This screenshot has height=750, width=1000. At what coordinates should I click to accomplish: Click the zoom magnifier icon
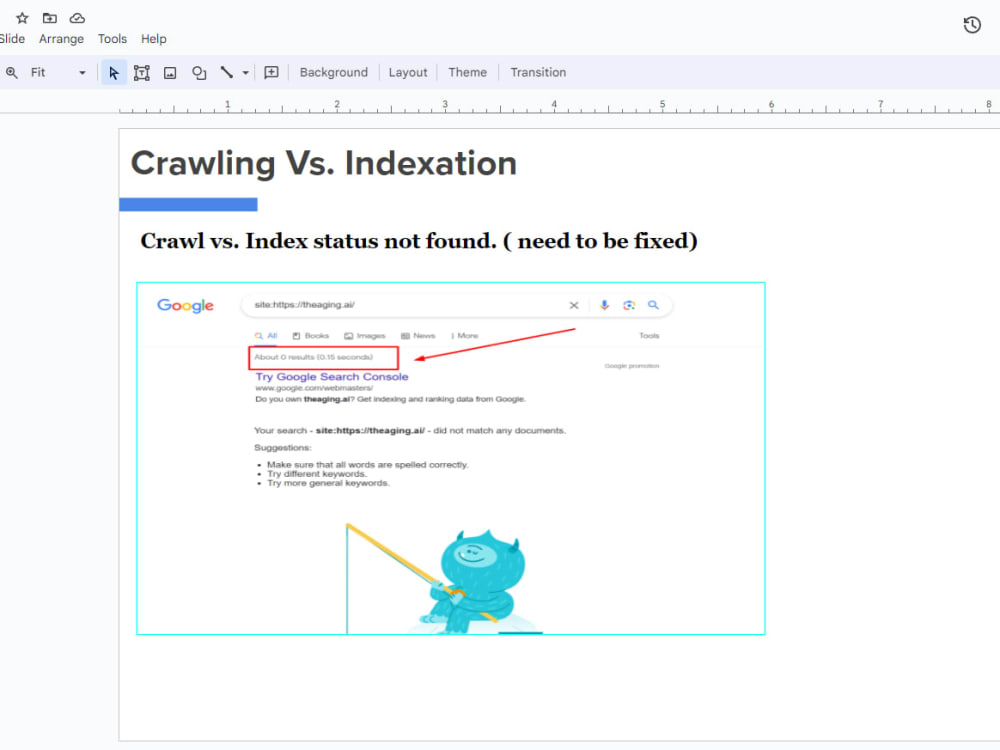coord(11,73)
